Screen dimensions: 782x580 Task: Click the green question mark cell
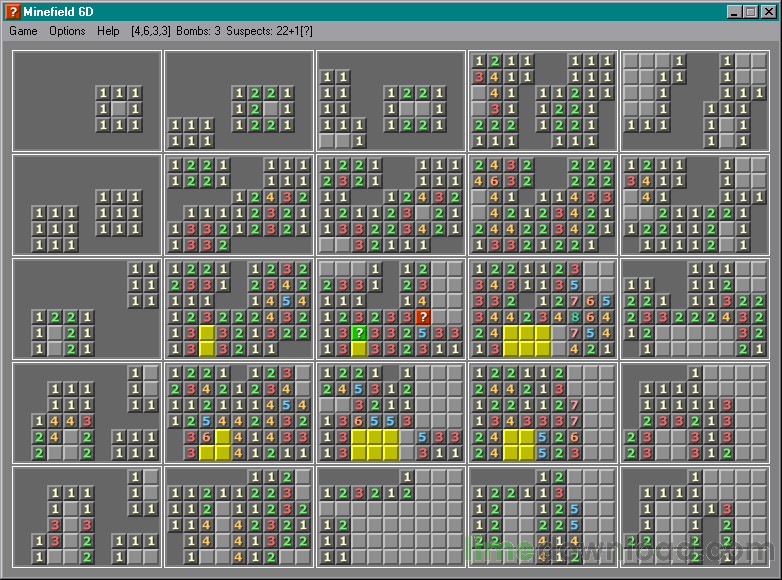[359, 333]
